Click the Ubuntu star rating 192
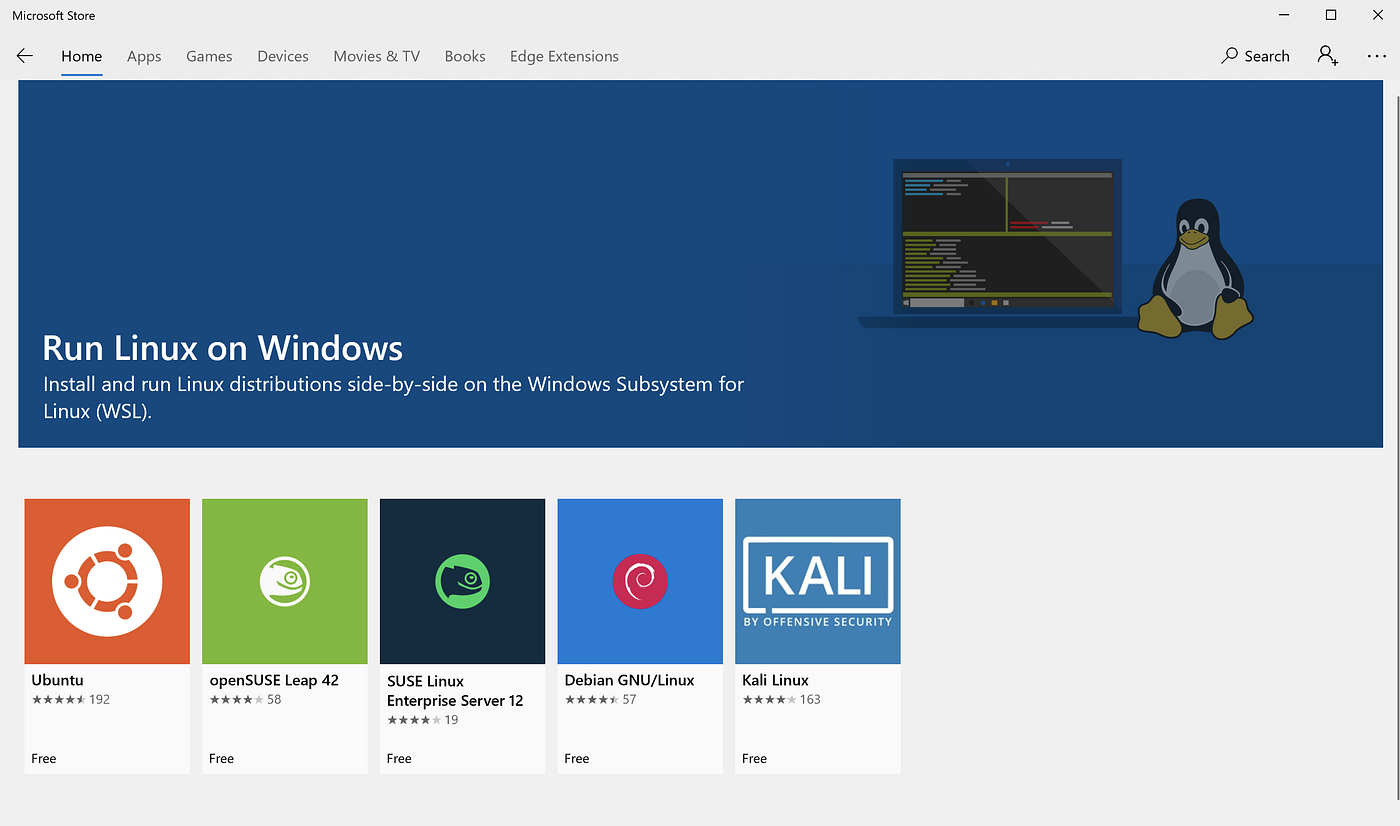1400x826 pixels. tap(71, 699)
